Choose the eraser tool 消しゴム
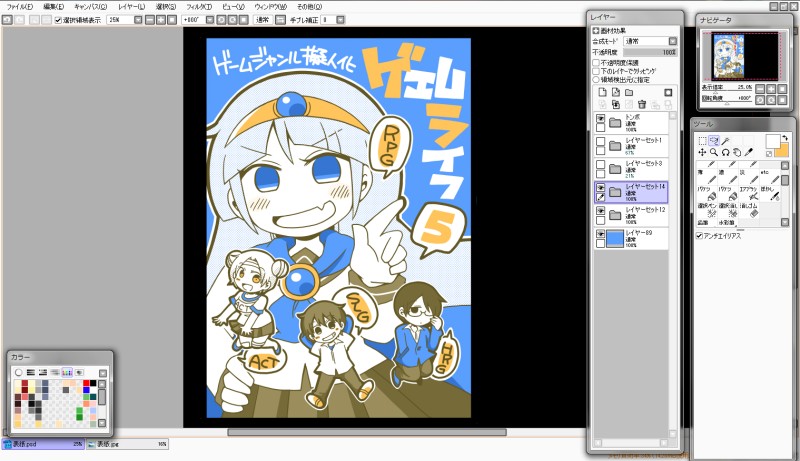The height and width of the screenshot is (461, 800). (748, 210)
